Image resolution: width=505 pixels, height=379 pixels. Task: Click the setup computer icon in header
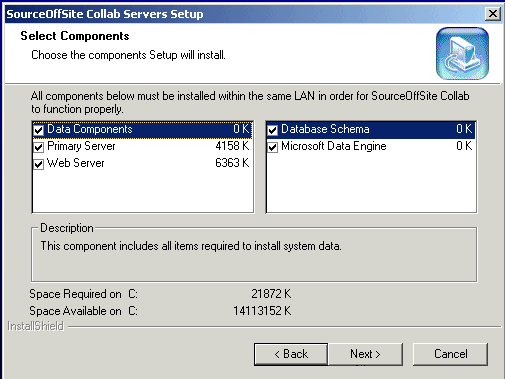click(462, 54)
